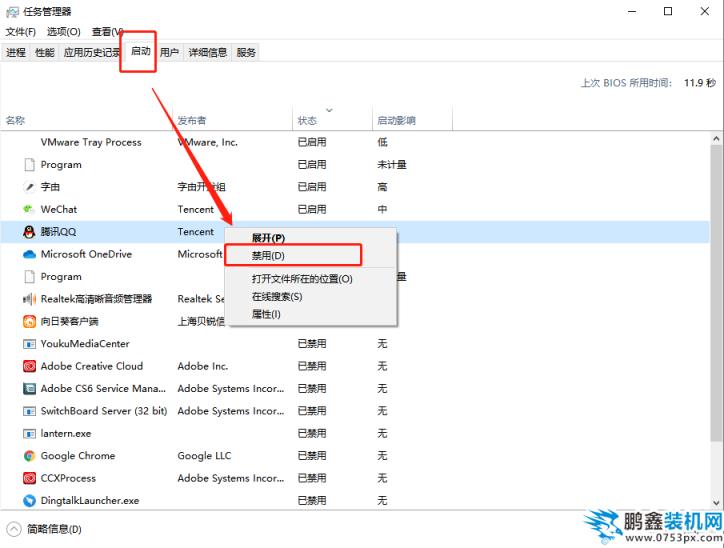Choose 属性(I) in the context menu
The height and width of the screenshot is (548, 724).
tap(311, 314)
